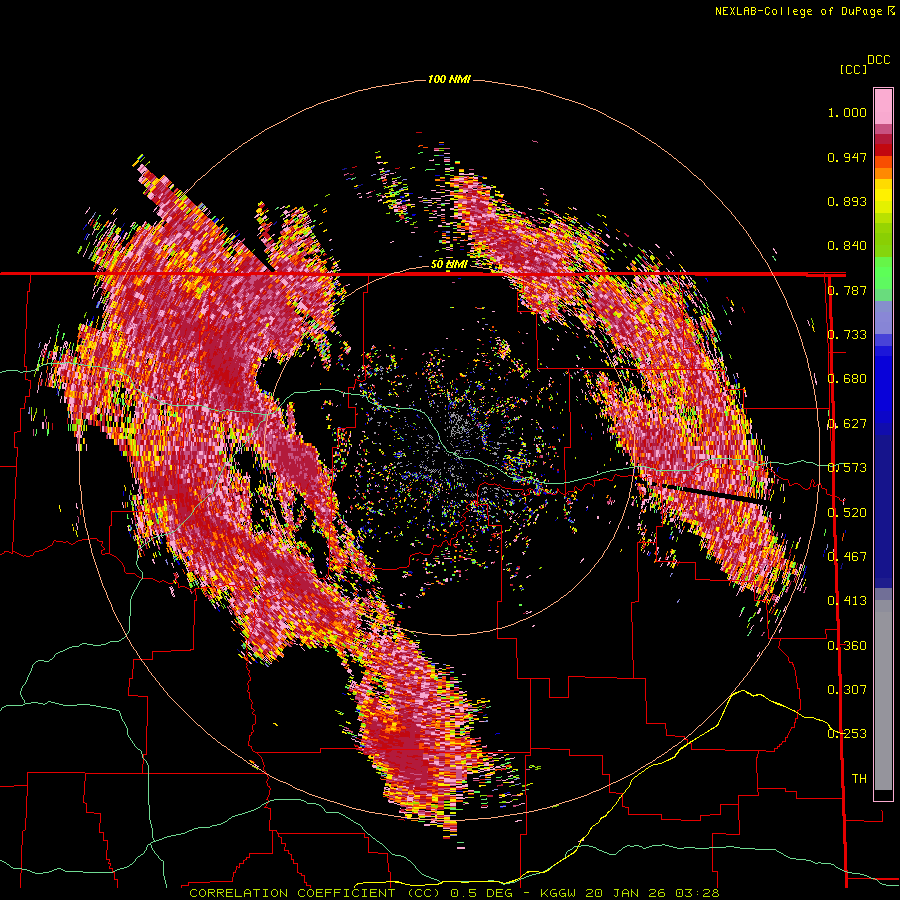900x900 pixels.
Task: Click the KGGW station identifier
Action: 558,893
